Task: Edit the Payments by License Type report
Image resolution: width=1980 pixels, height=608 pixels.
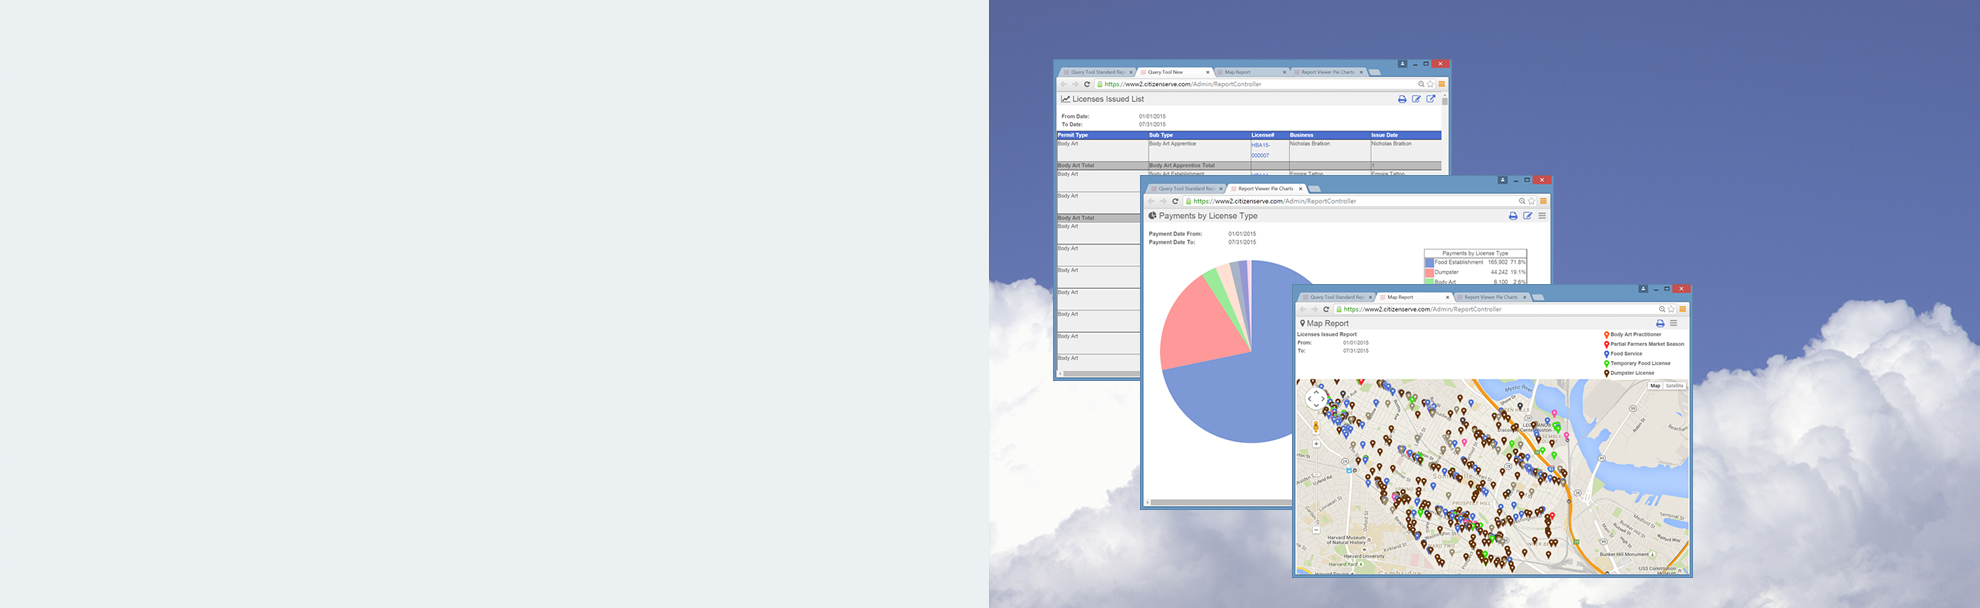Action: (x=1527, y=216)
